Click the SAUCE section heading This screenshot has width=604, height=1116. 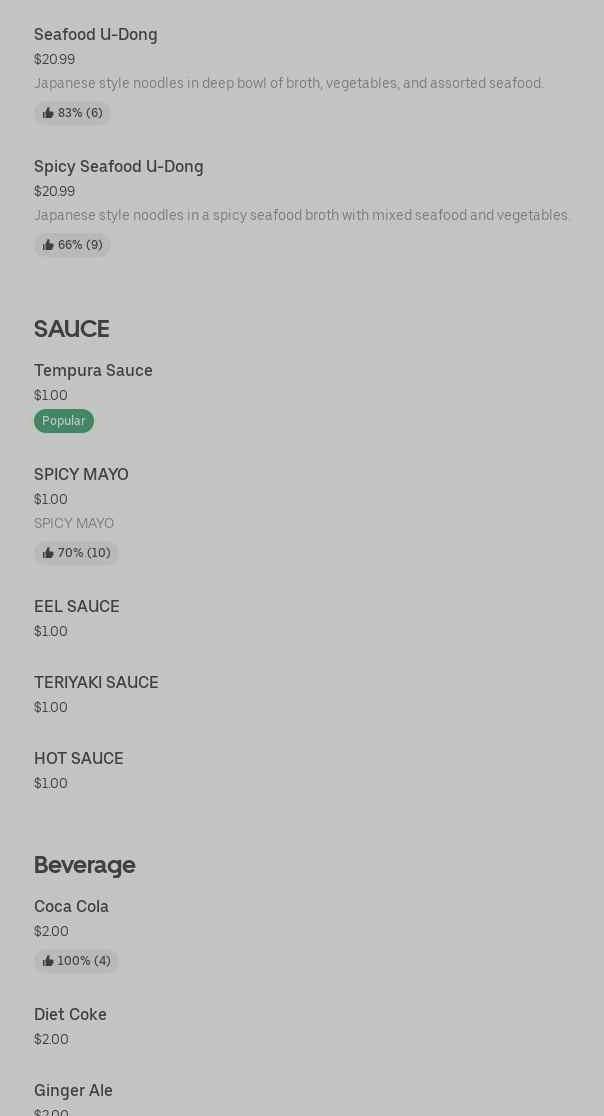[x=72, y=329]
